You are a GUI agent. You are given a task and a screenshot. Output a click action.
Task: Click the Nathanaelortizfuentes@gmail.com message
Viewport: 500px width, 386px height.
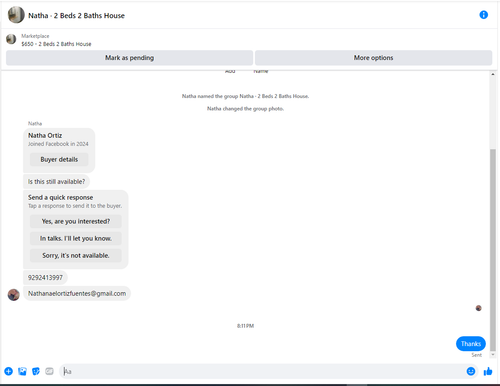pos(77,294)
